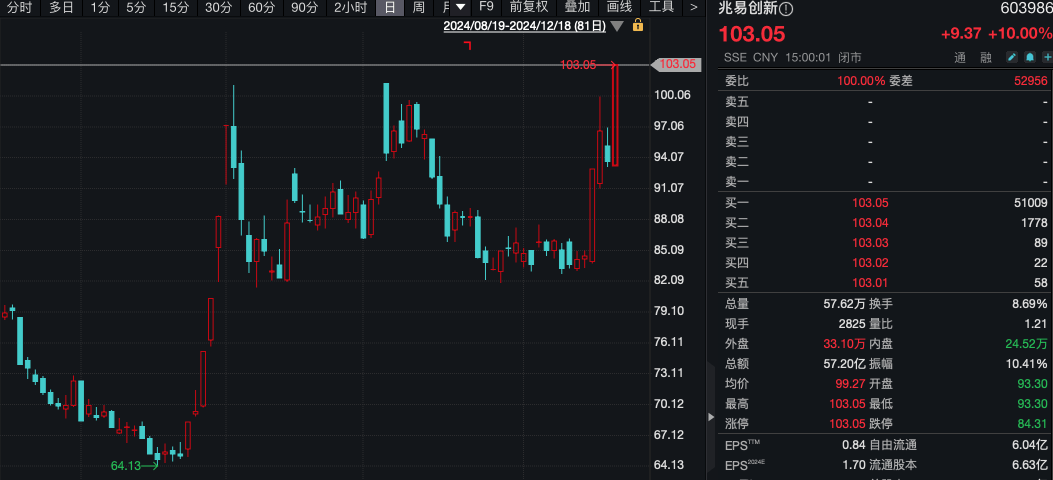
Task: Click the 总量 value 57.62万
Action: (x=845, y=303)
